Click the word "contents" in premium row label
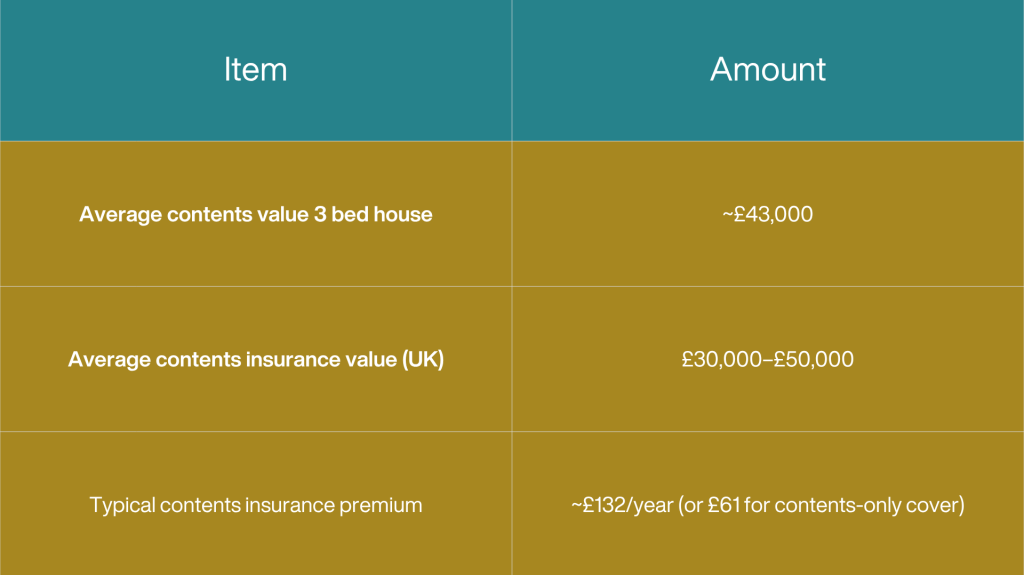Screen dimensions: 1024x575 (x=201, y=505)
